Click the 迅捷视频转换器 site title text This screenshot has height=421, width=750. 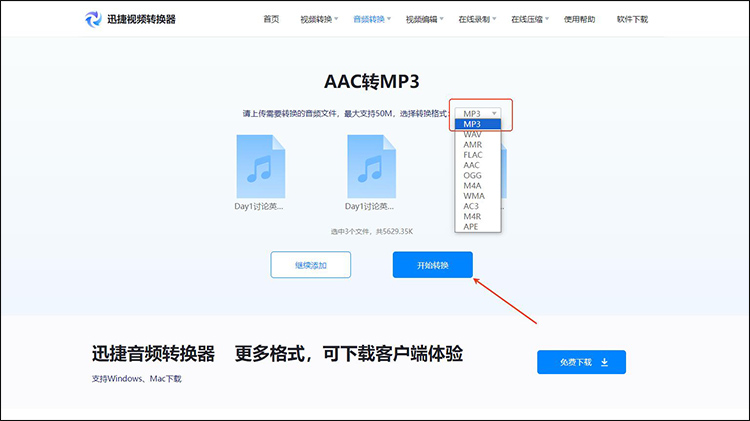coord(141,19)
